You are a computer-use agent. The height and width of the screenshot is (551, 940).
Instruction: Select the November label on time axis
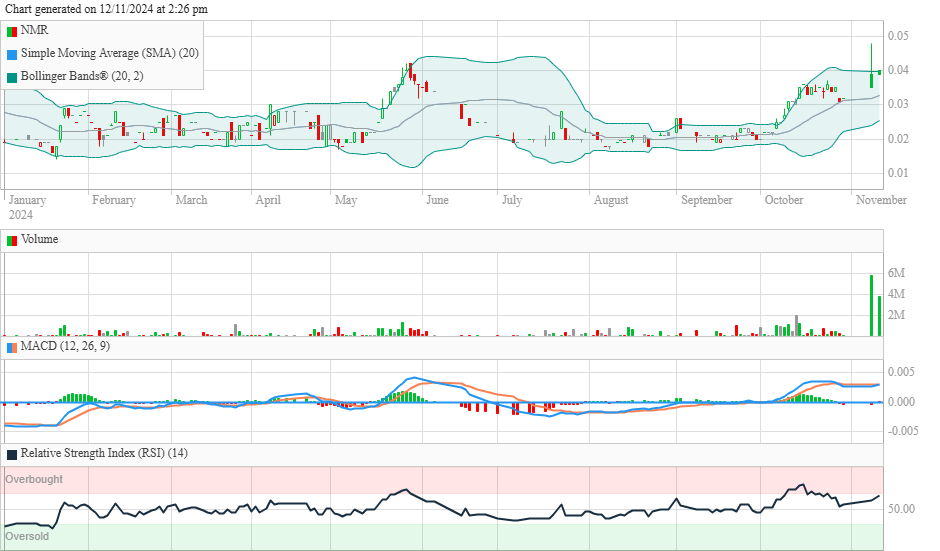coord(881,200)
